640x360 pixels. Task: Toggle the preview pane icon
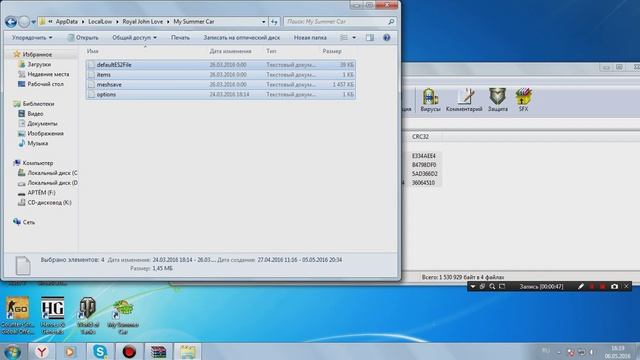point(370,38)
